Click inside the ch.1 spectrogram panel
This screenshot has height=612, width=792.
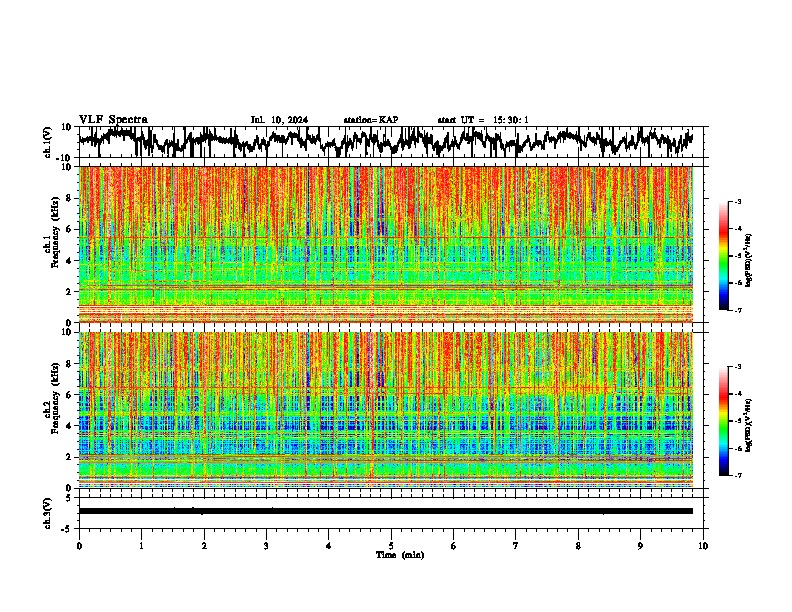(385, 244)
